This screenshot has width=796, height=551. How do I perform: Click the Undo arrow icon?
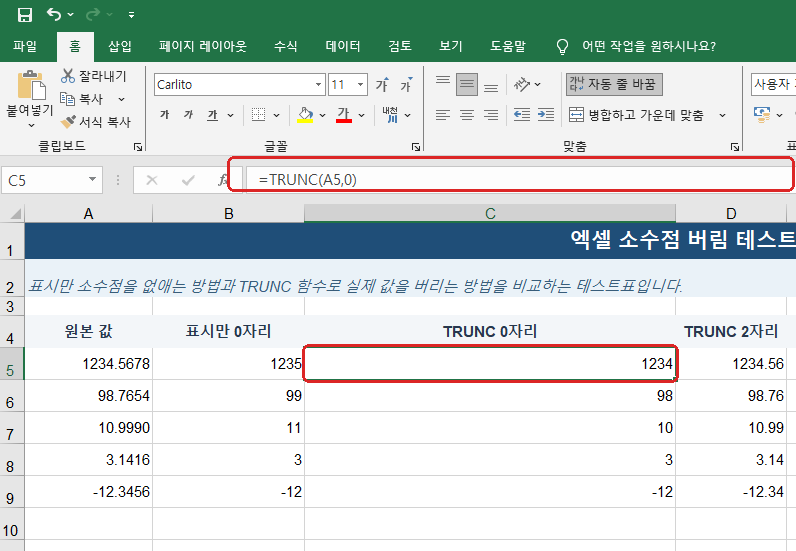53,14
